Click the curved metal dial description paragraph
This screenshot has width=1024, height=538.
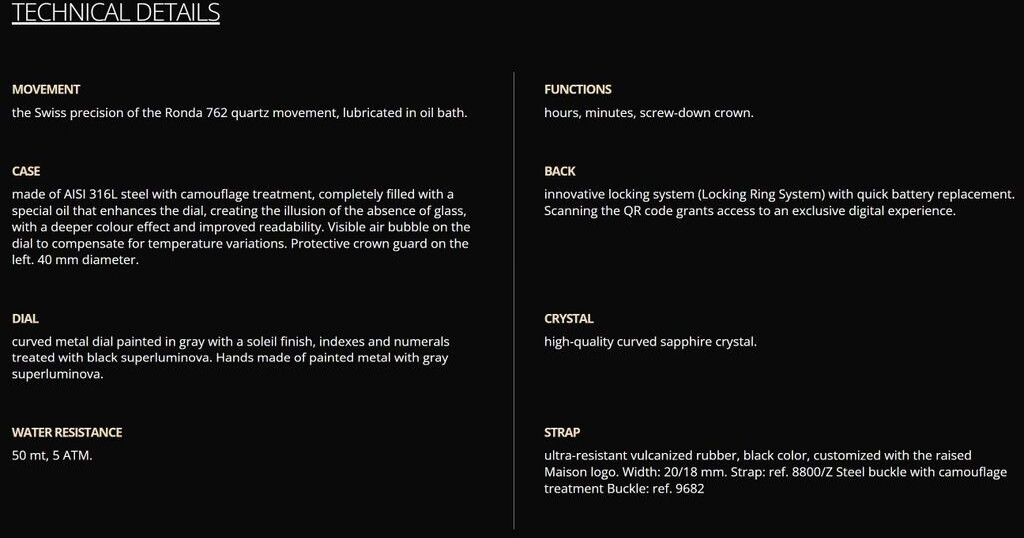[230, 358]
